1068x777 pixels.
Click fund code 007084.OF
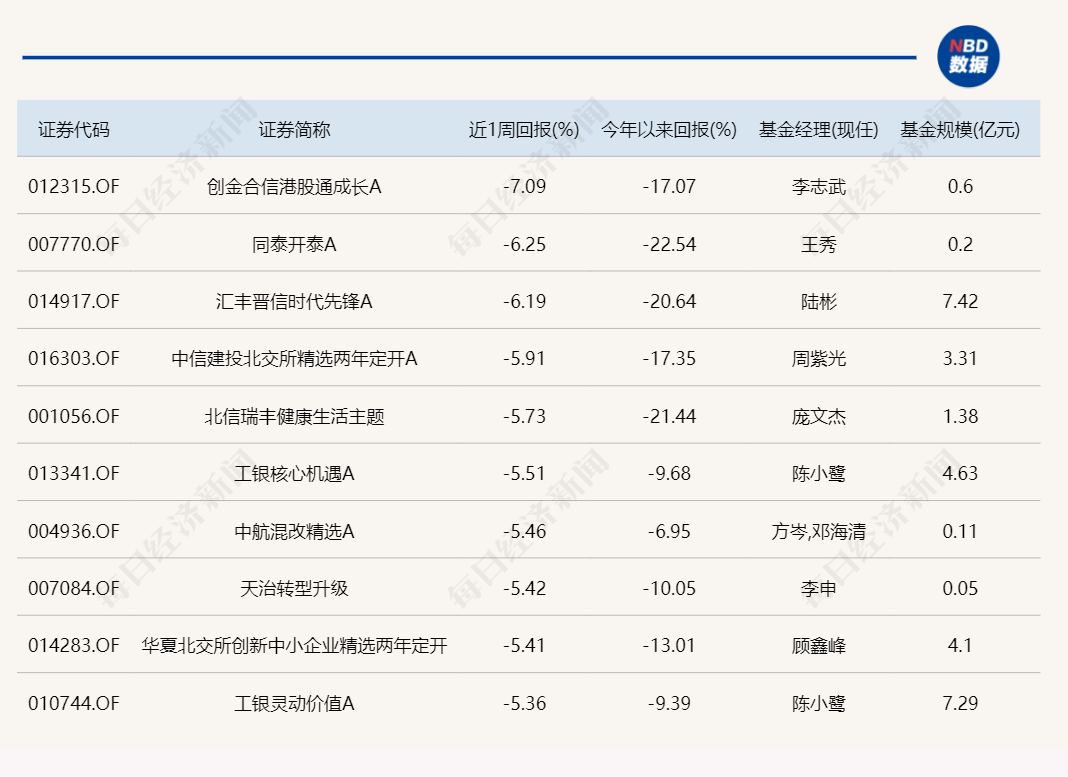click(74, 589)
